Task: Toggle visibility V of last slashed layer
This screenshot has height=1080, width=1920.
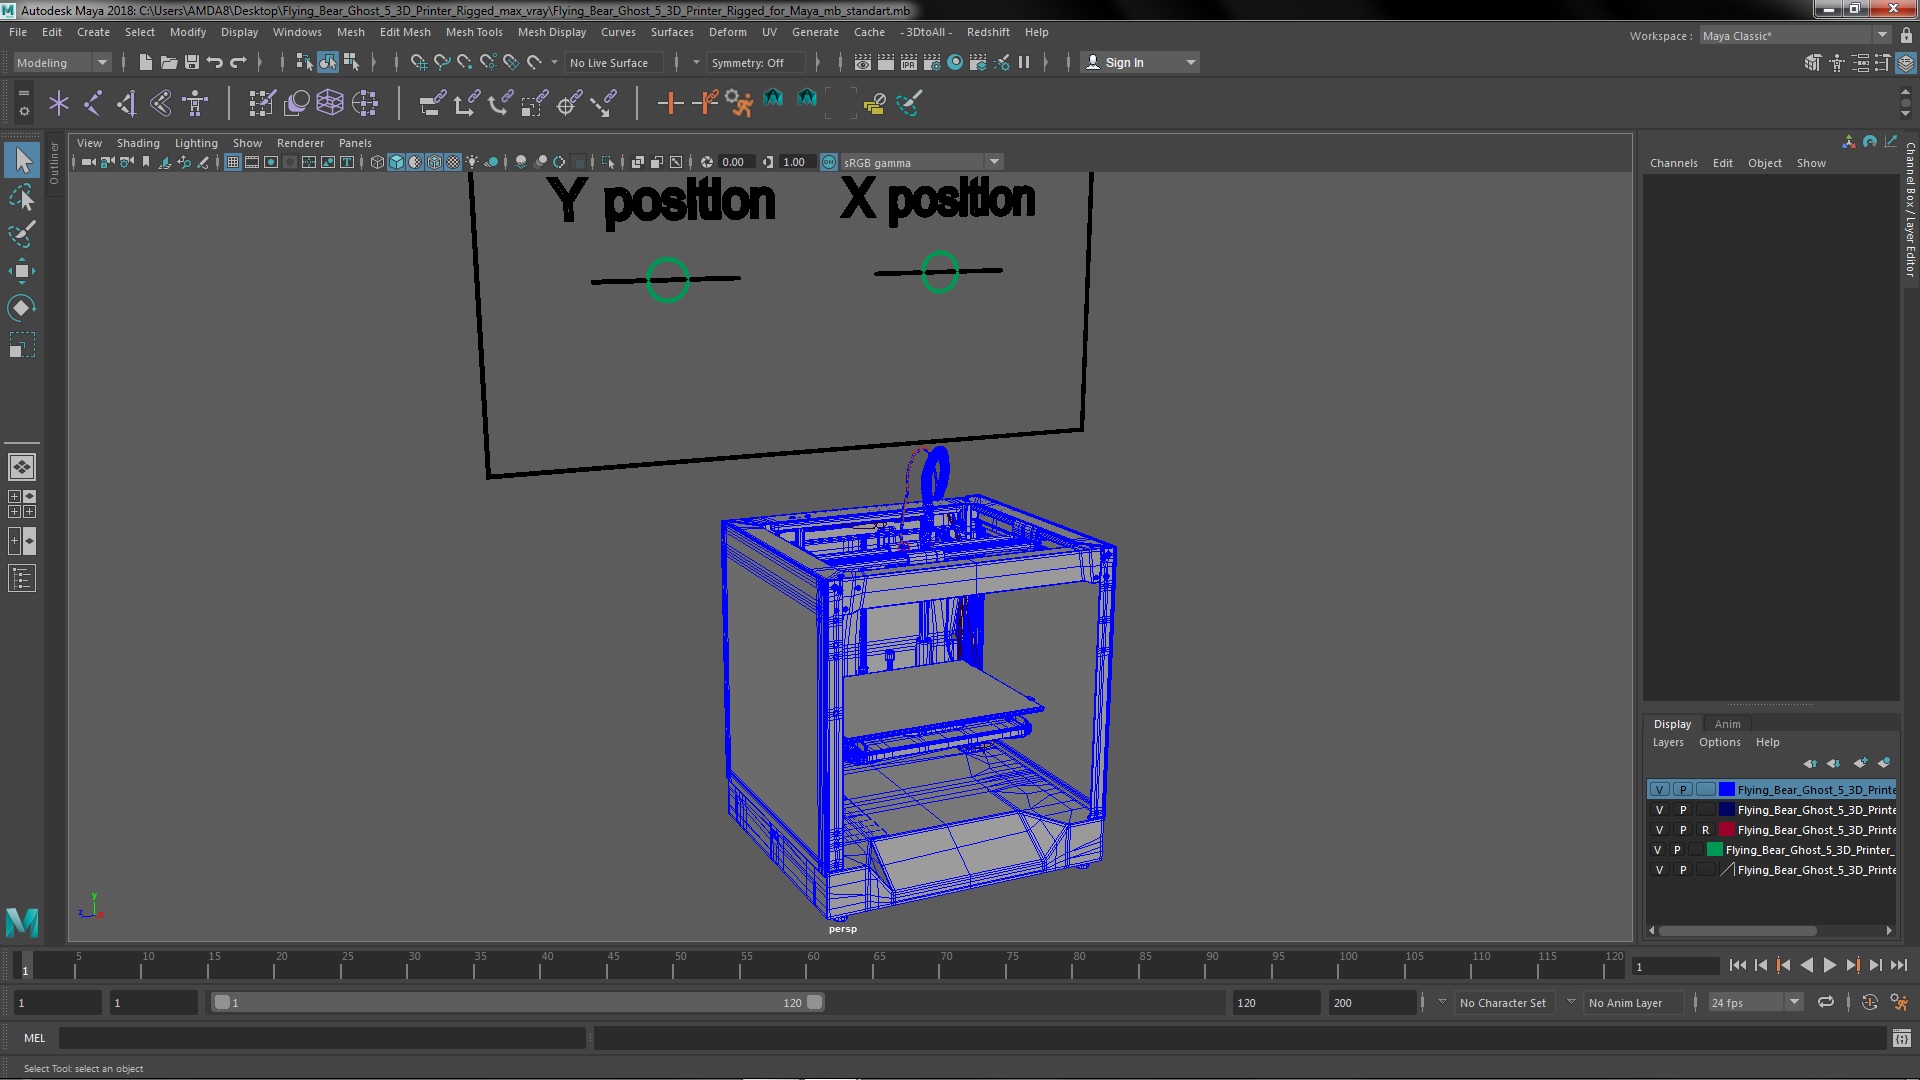Action: point(1659,870)
